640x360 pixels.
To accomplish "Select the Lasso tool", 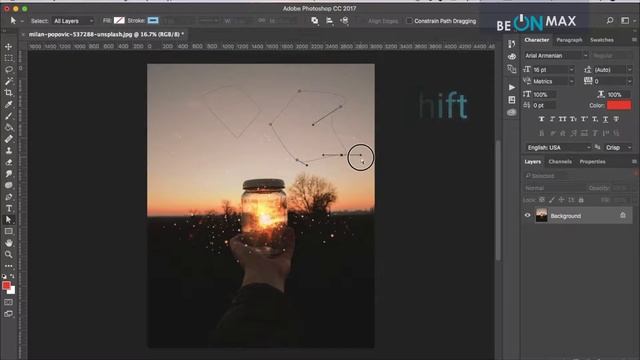I will [x=8, y=70].
